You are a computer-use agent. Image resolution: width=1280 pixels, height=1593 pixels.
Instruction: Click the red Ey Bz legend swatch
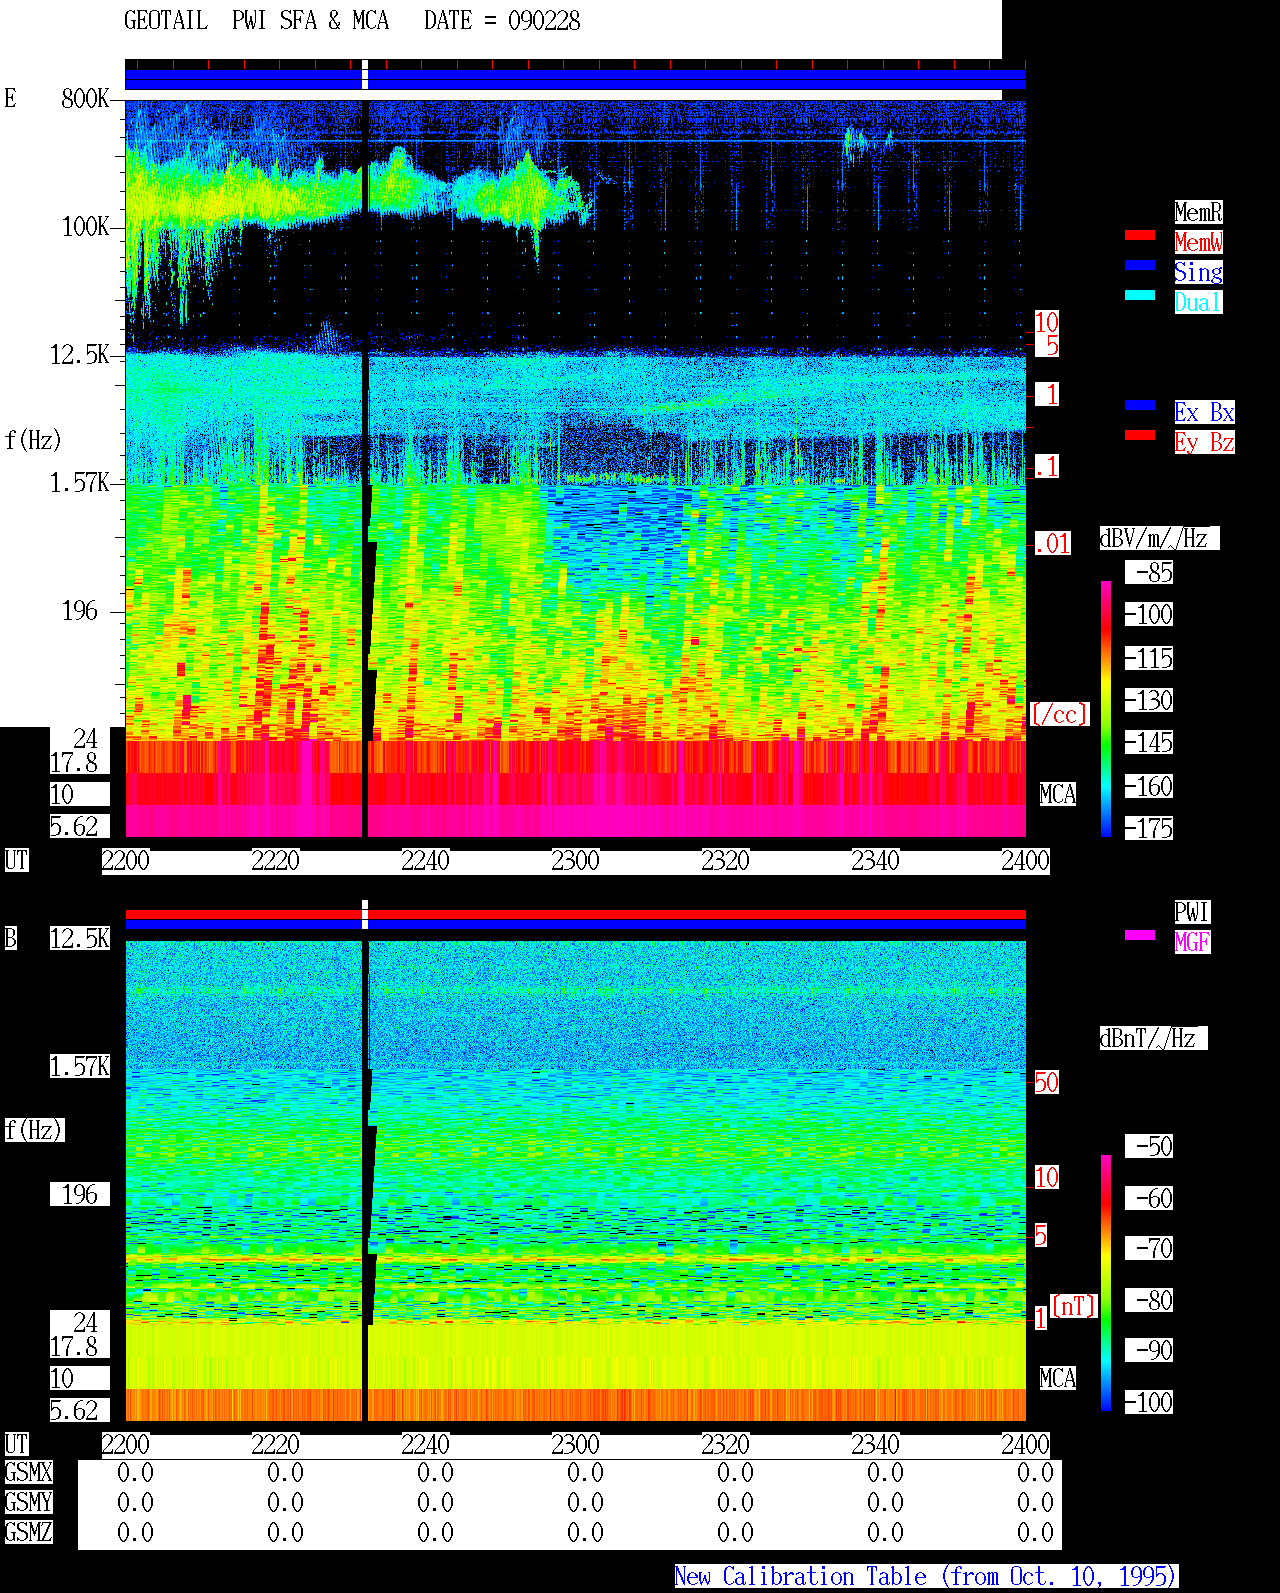click(1140, 435)
